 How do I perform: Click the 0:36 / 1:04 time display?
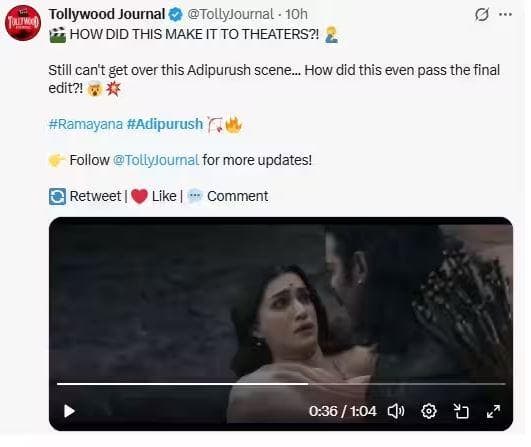pos(342,411)
